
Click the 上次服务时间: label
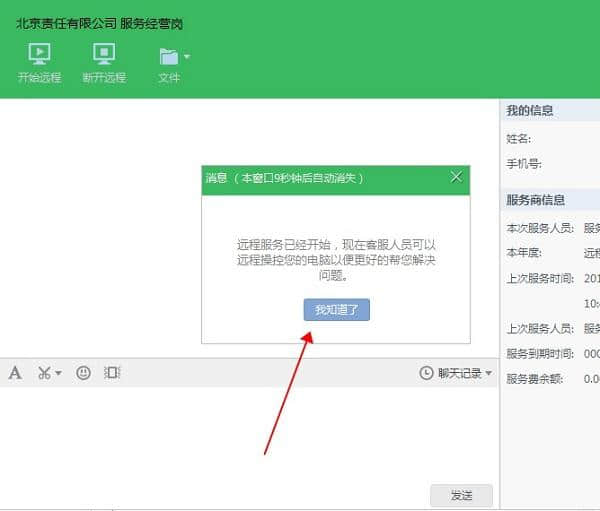tap(540, 278)
